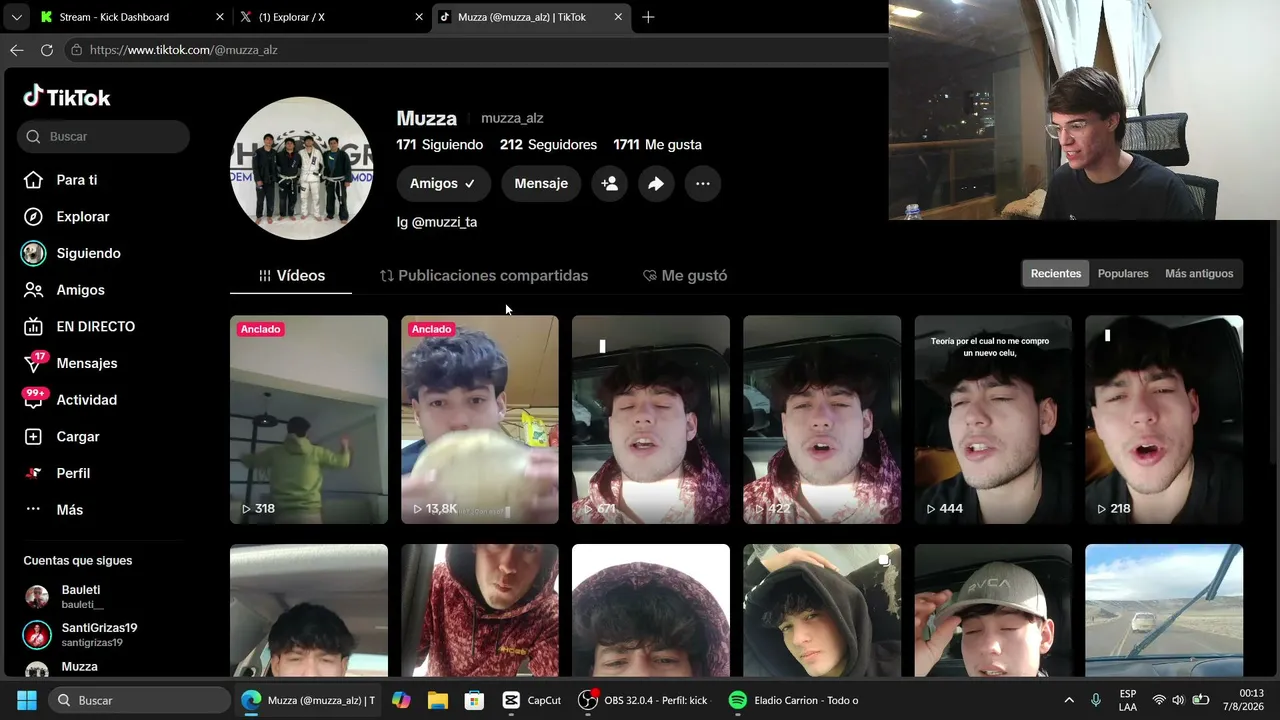Open the 'Teoría' video with 444 views
This screenshot has height=720, width=1280.
(x=993, y=420)
